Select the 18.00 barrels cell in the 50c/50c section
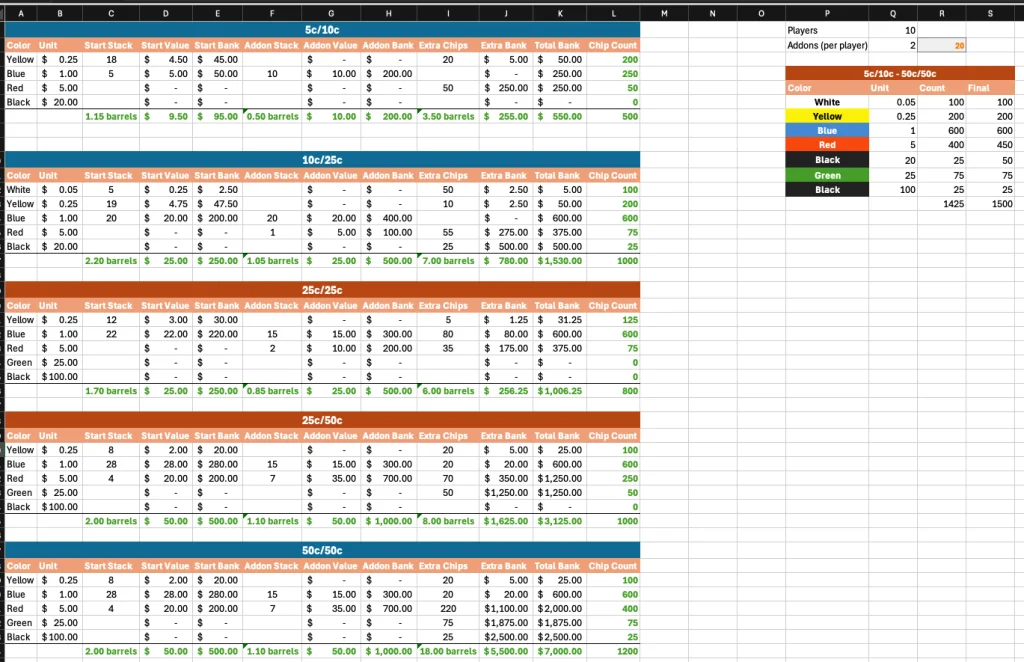The image size is (1024, 662). [448, 651]
